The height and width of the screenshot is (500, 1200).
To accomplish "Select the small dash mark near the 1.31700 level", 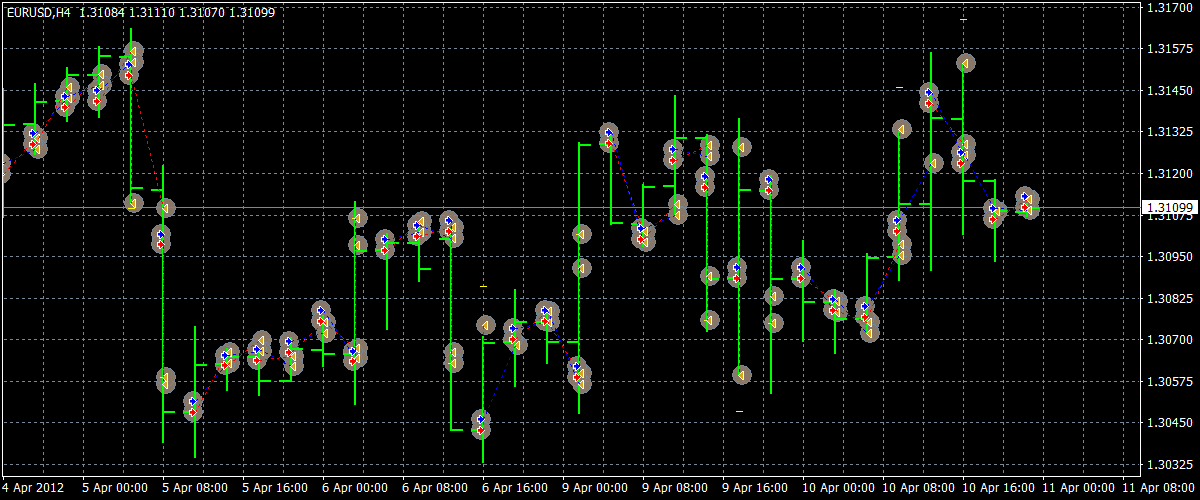I will coord(964,19).
